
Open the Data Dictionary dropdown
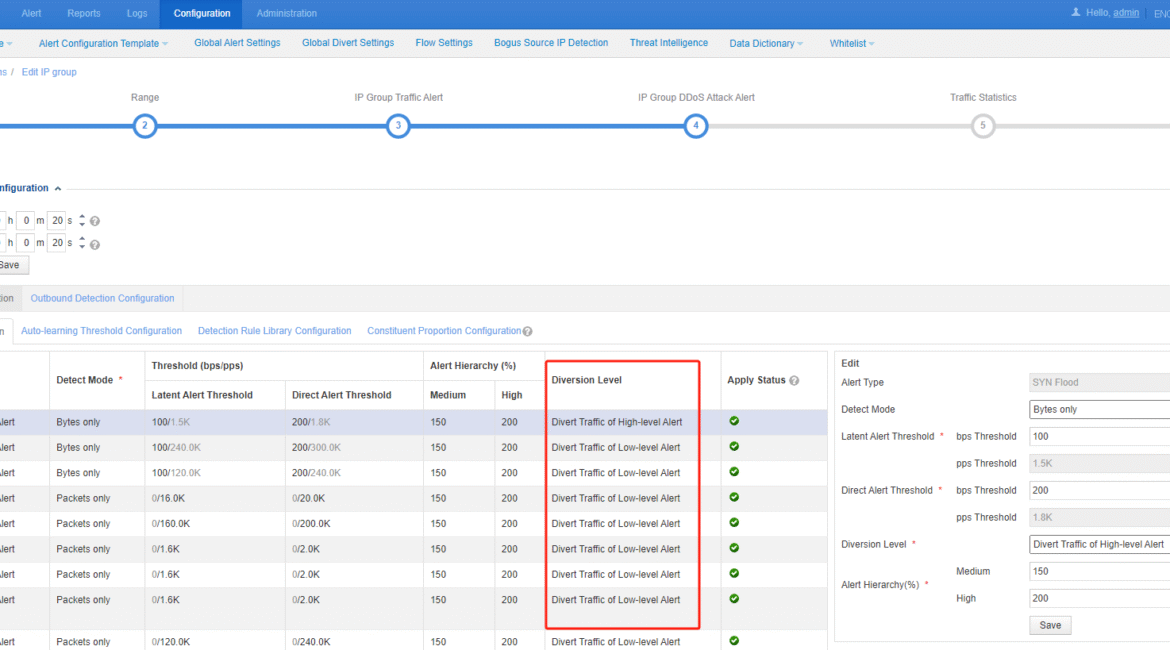(x=765, y=43)
